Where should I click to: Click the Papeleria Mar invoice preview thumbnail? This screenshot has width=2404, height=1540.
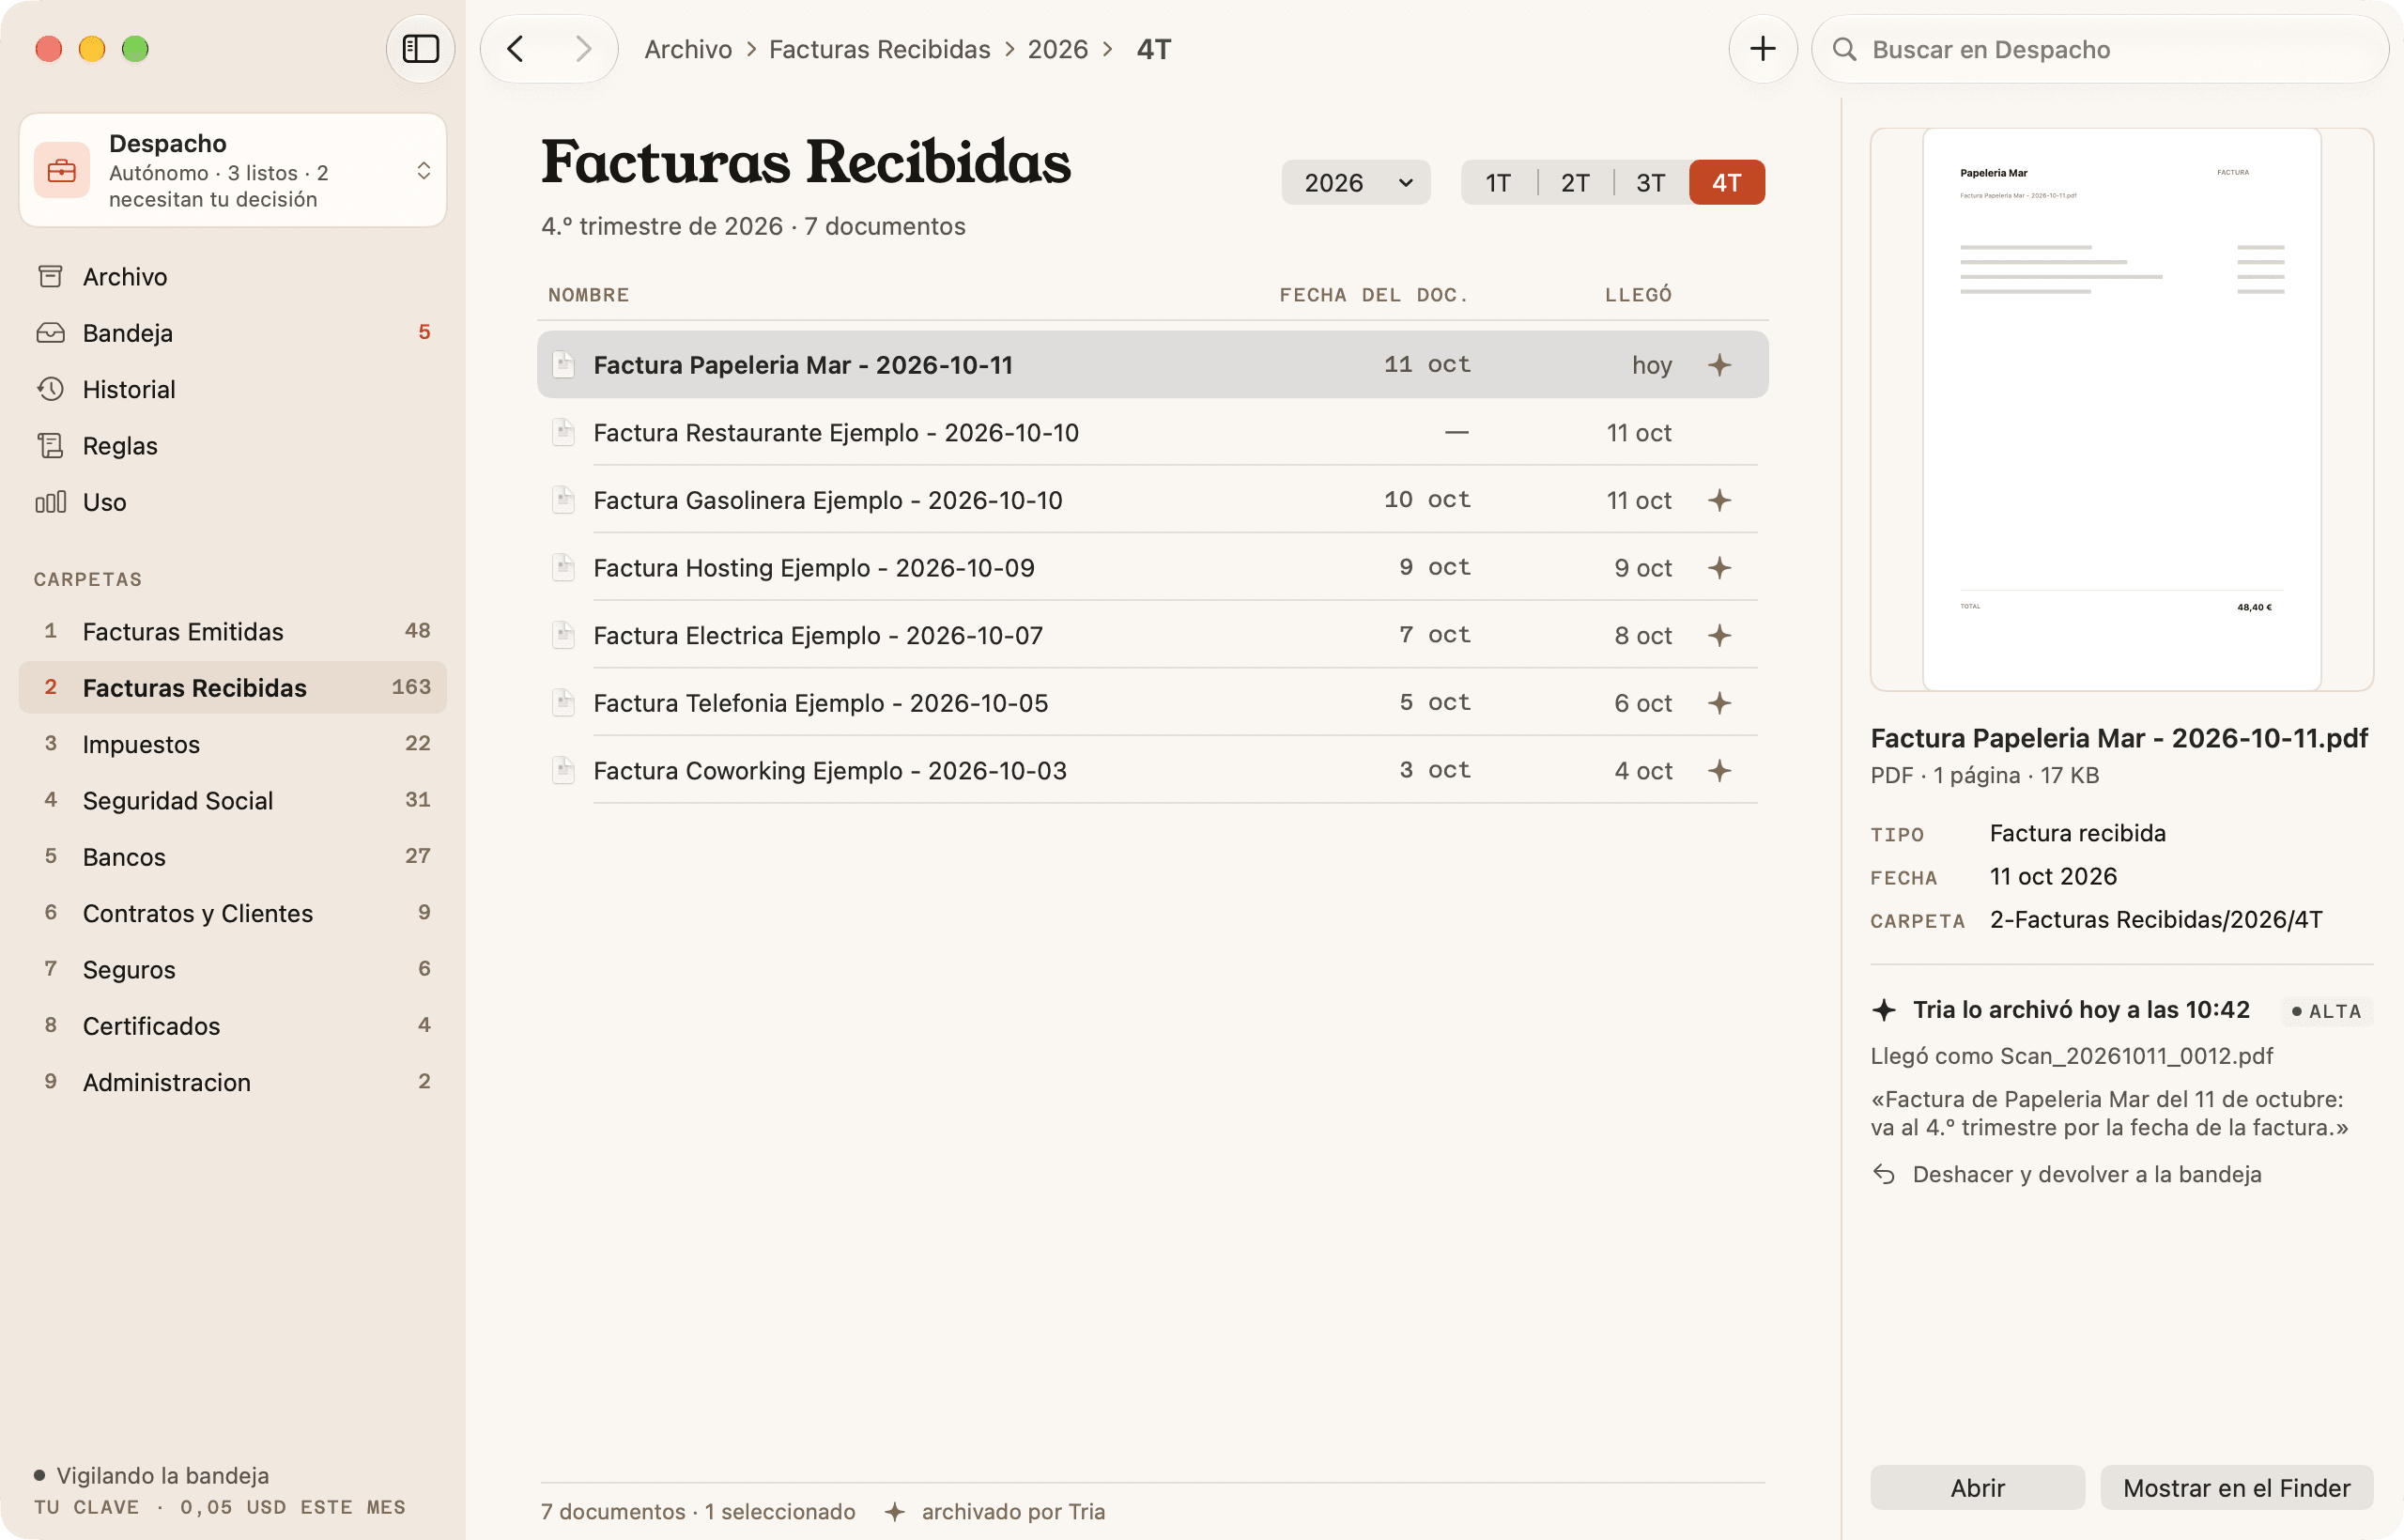(2121, 409)
